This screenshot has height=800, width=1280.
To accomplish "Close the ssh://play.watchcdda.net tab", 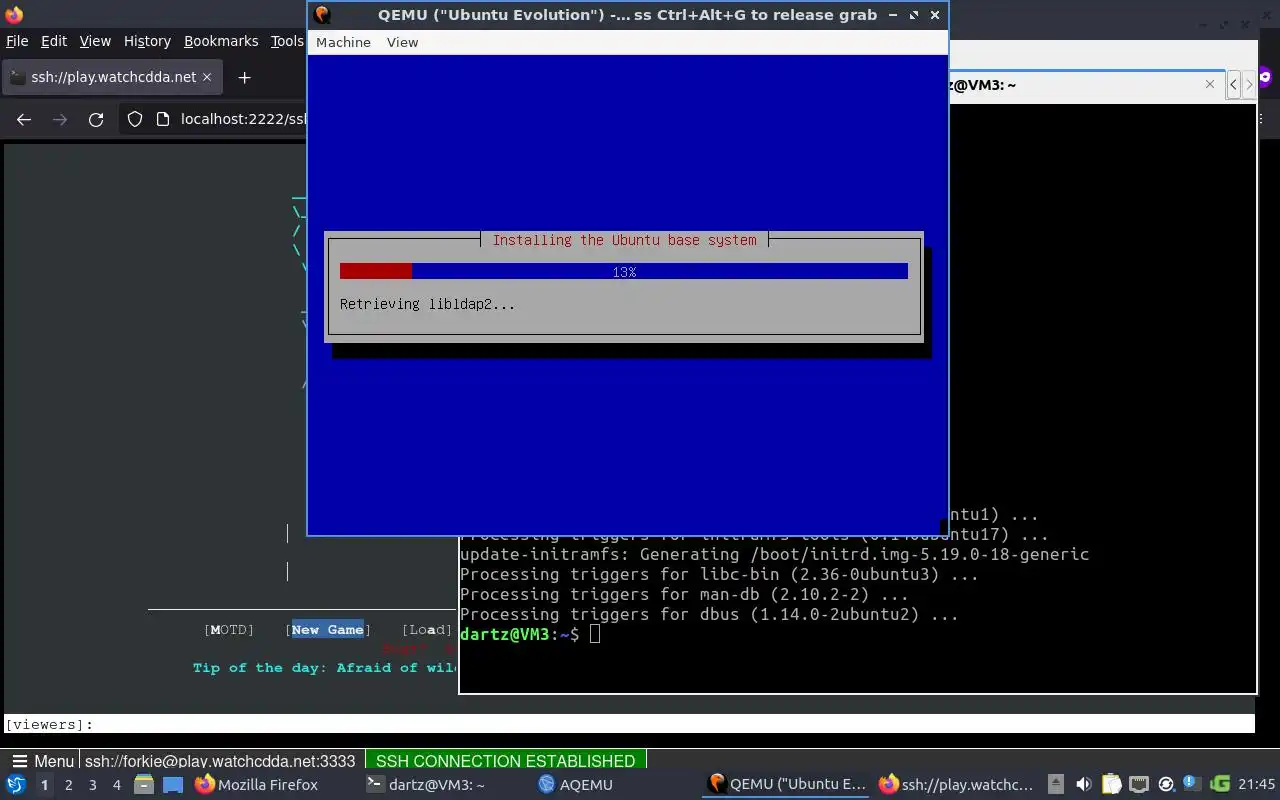I will tap(207, 77).
